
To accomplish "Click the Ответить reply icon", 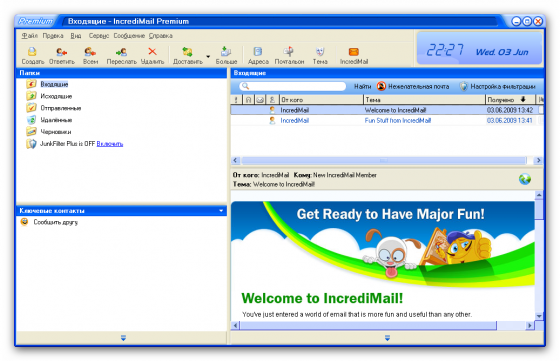I will click(62, 52).
